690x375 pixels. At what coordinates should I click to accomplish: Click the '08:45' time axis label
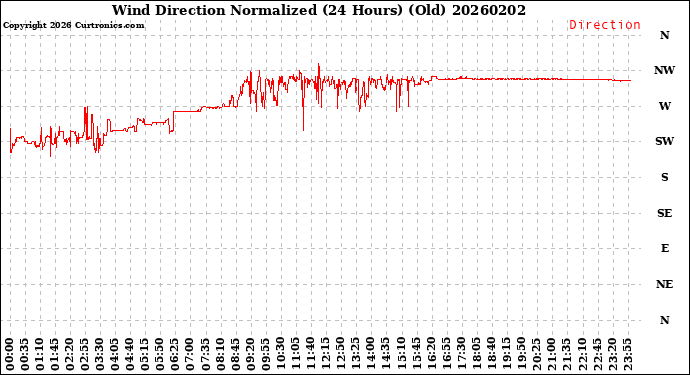click(235, 355)
